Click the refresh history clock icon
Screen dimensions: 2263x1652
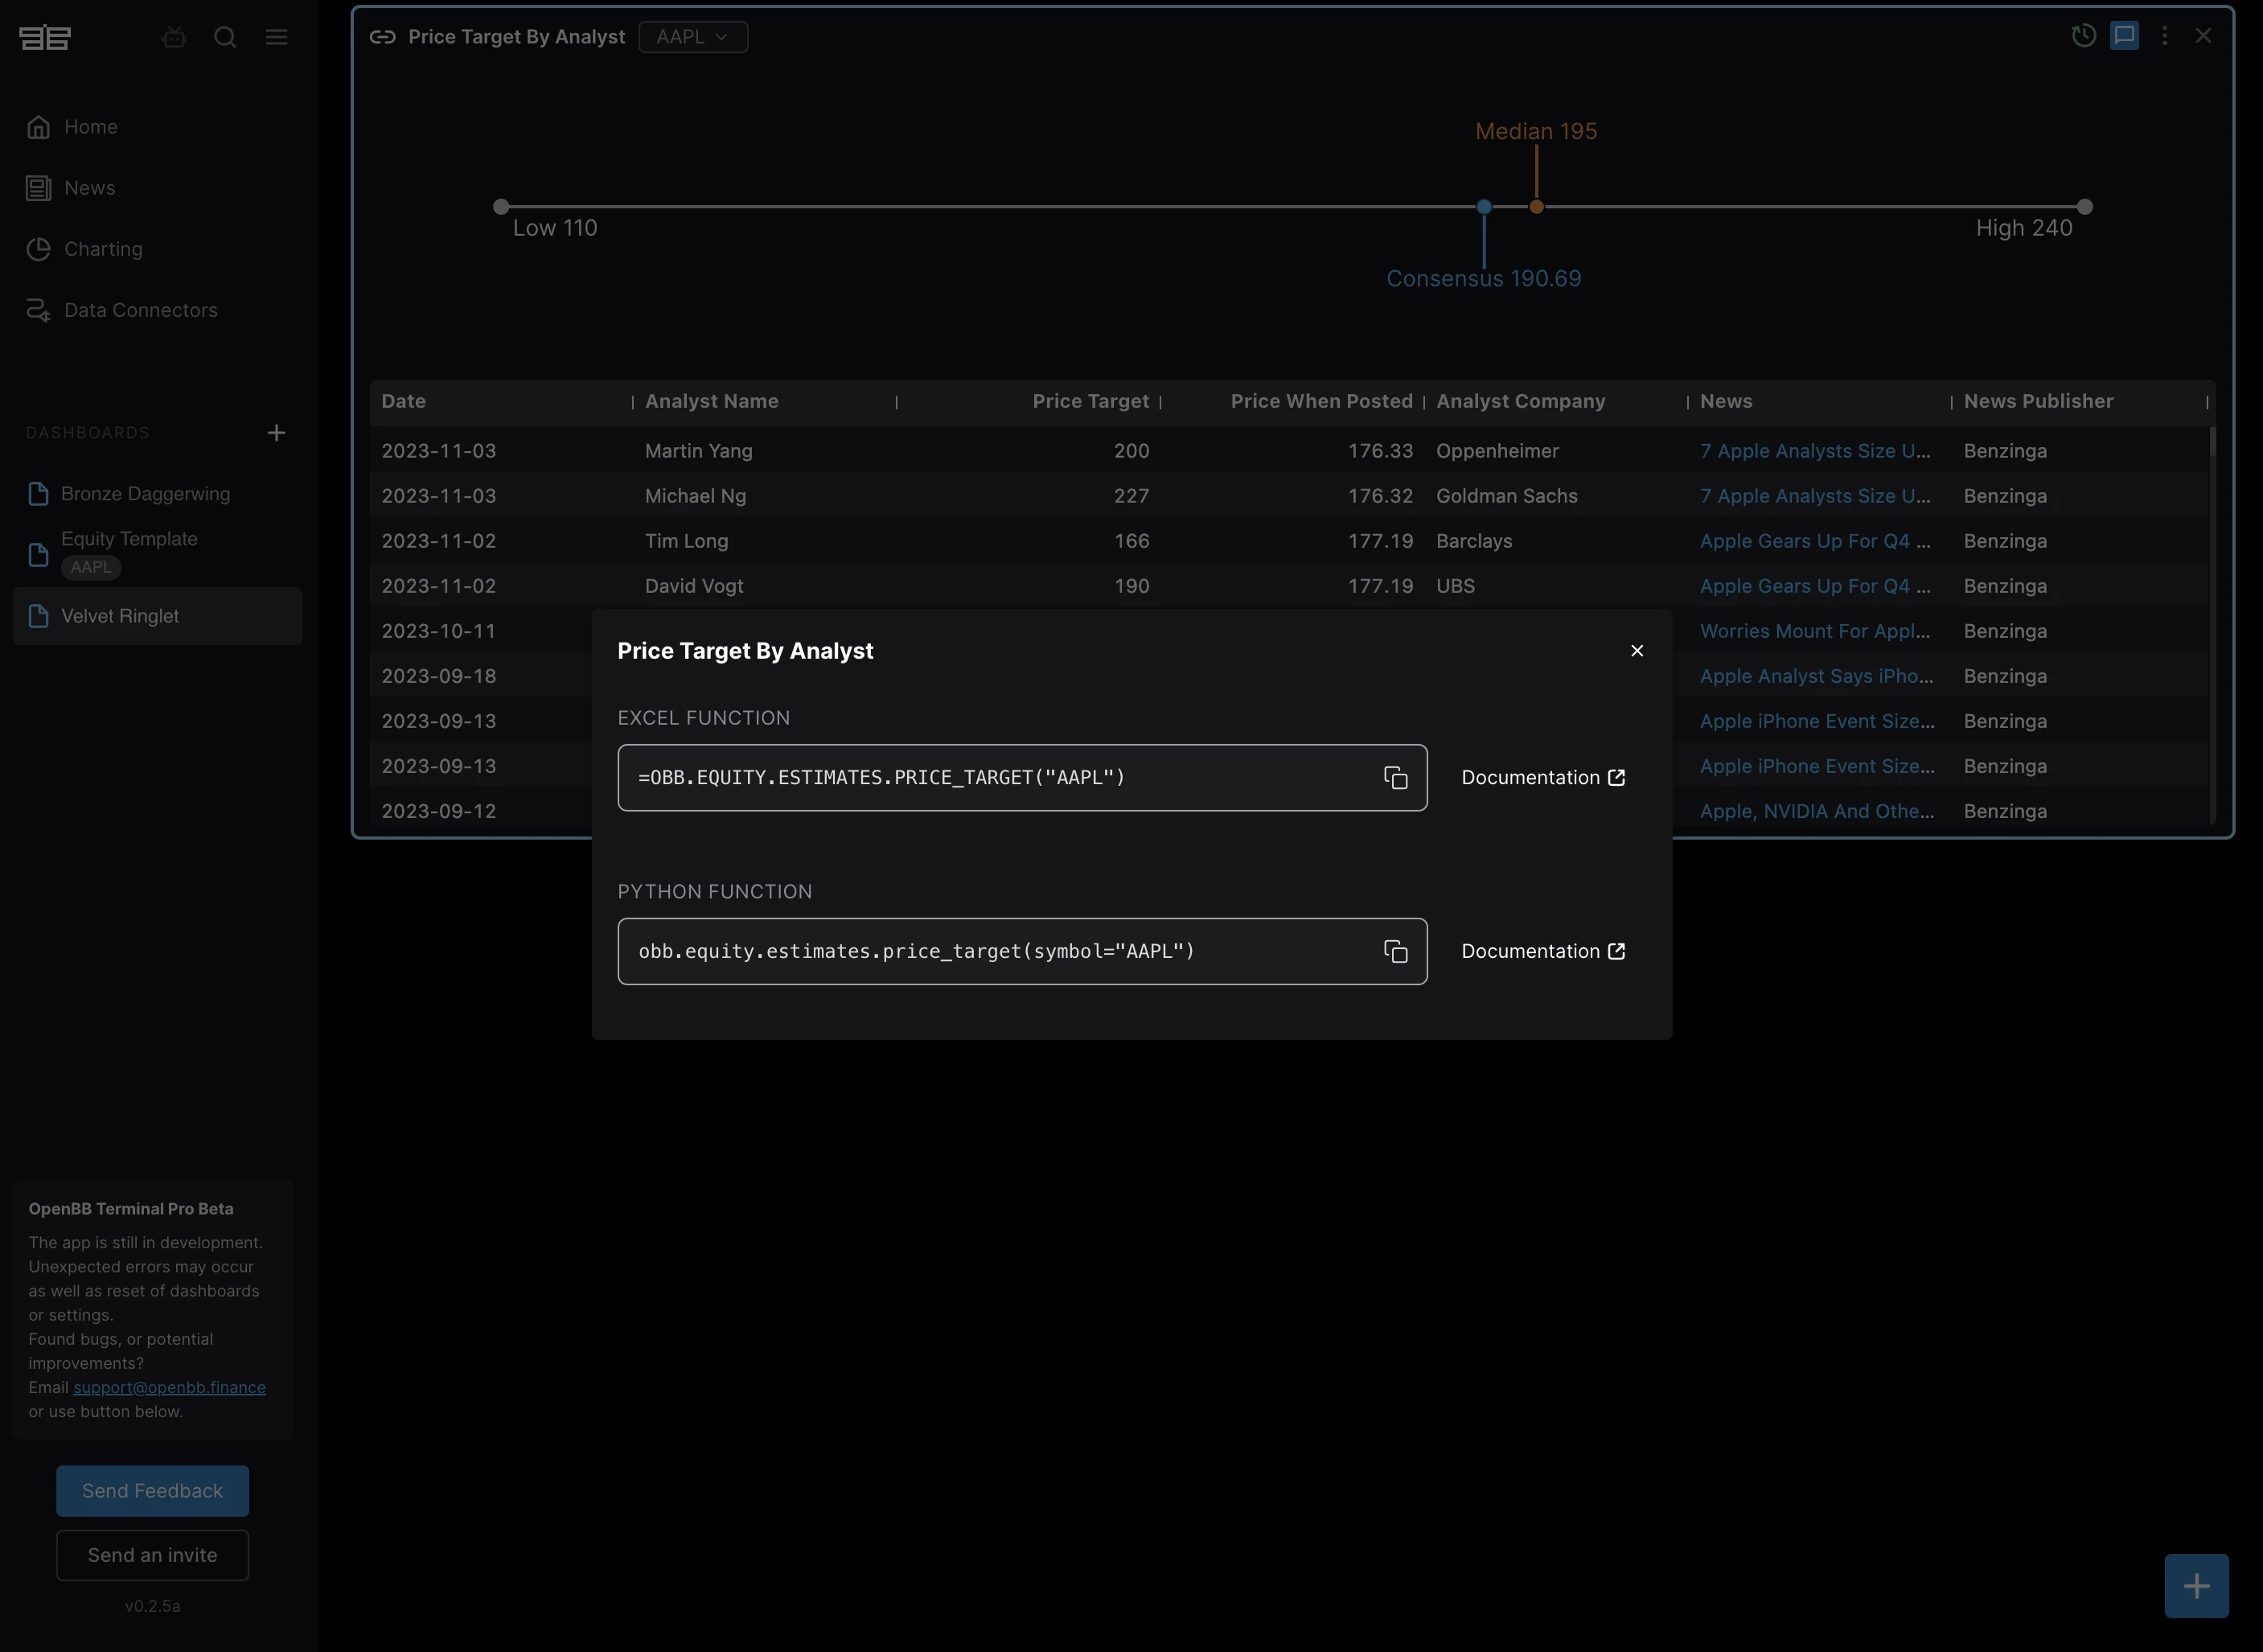[x=2083, y=36]
